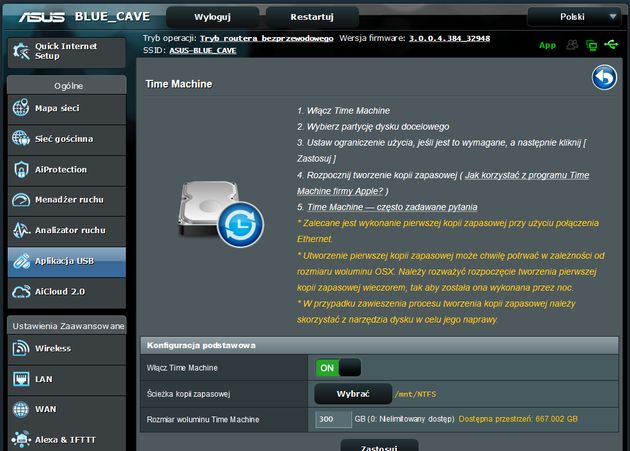The width and height of the screenshot is (630, 451).
Task: Click the ASUS logo
Action: click(x=41, y=17)
